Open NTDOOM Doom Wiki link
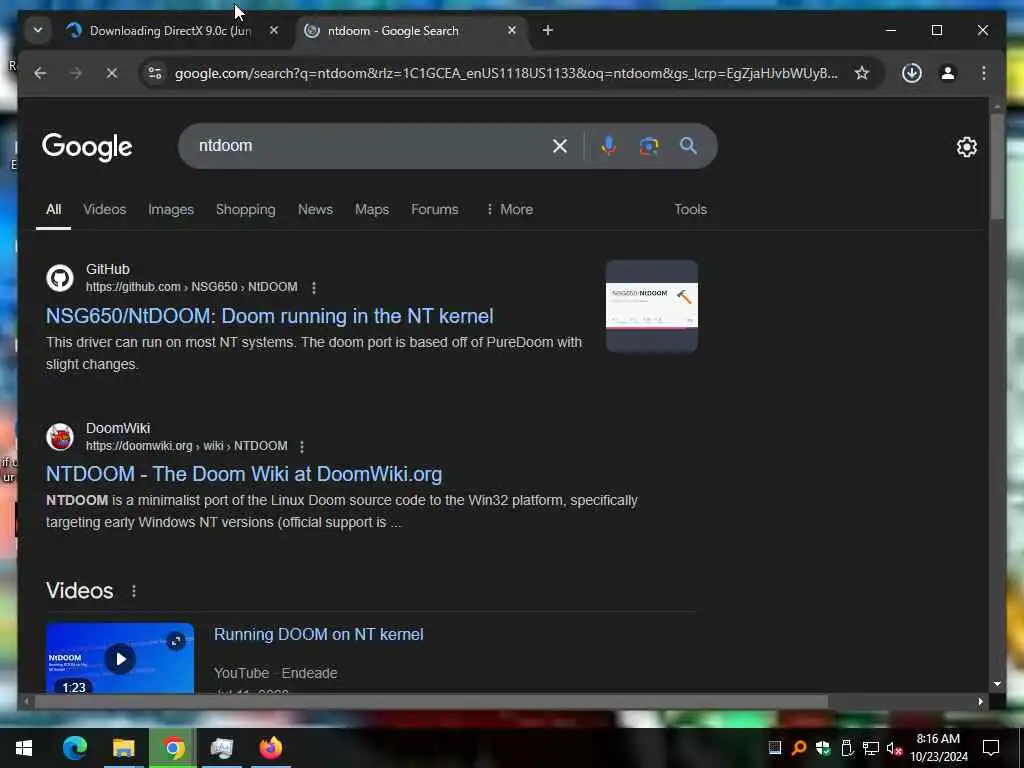Image resolution: width=1024 pixels, height=768 pixels. [x=244, y=474]
